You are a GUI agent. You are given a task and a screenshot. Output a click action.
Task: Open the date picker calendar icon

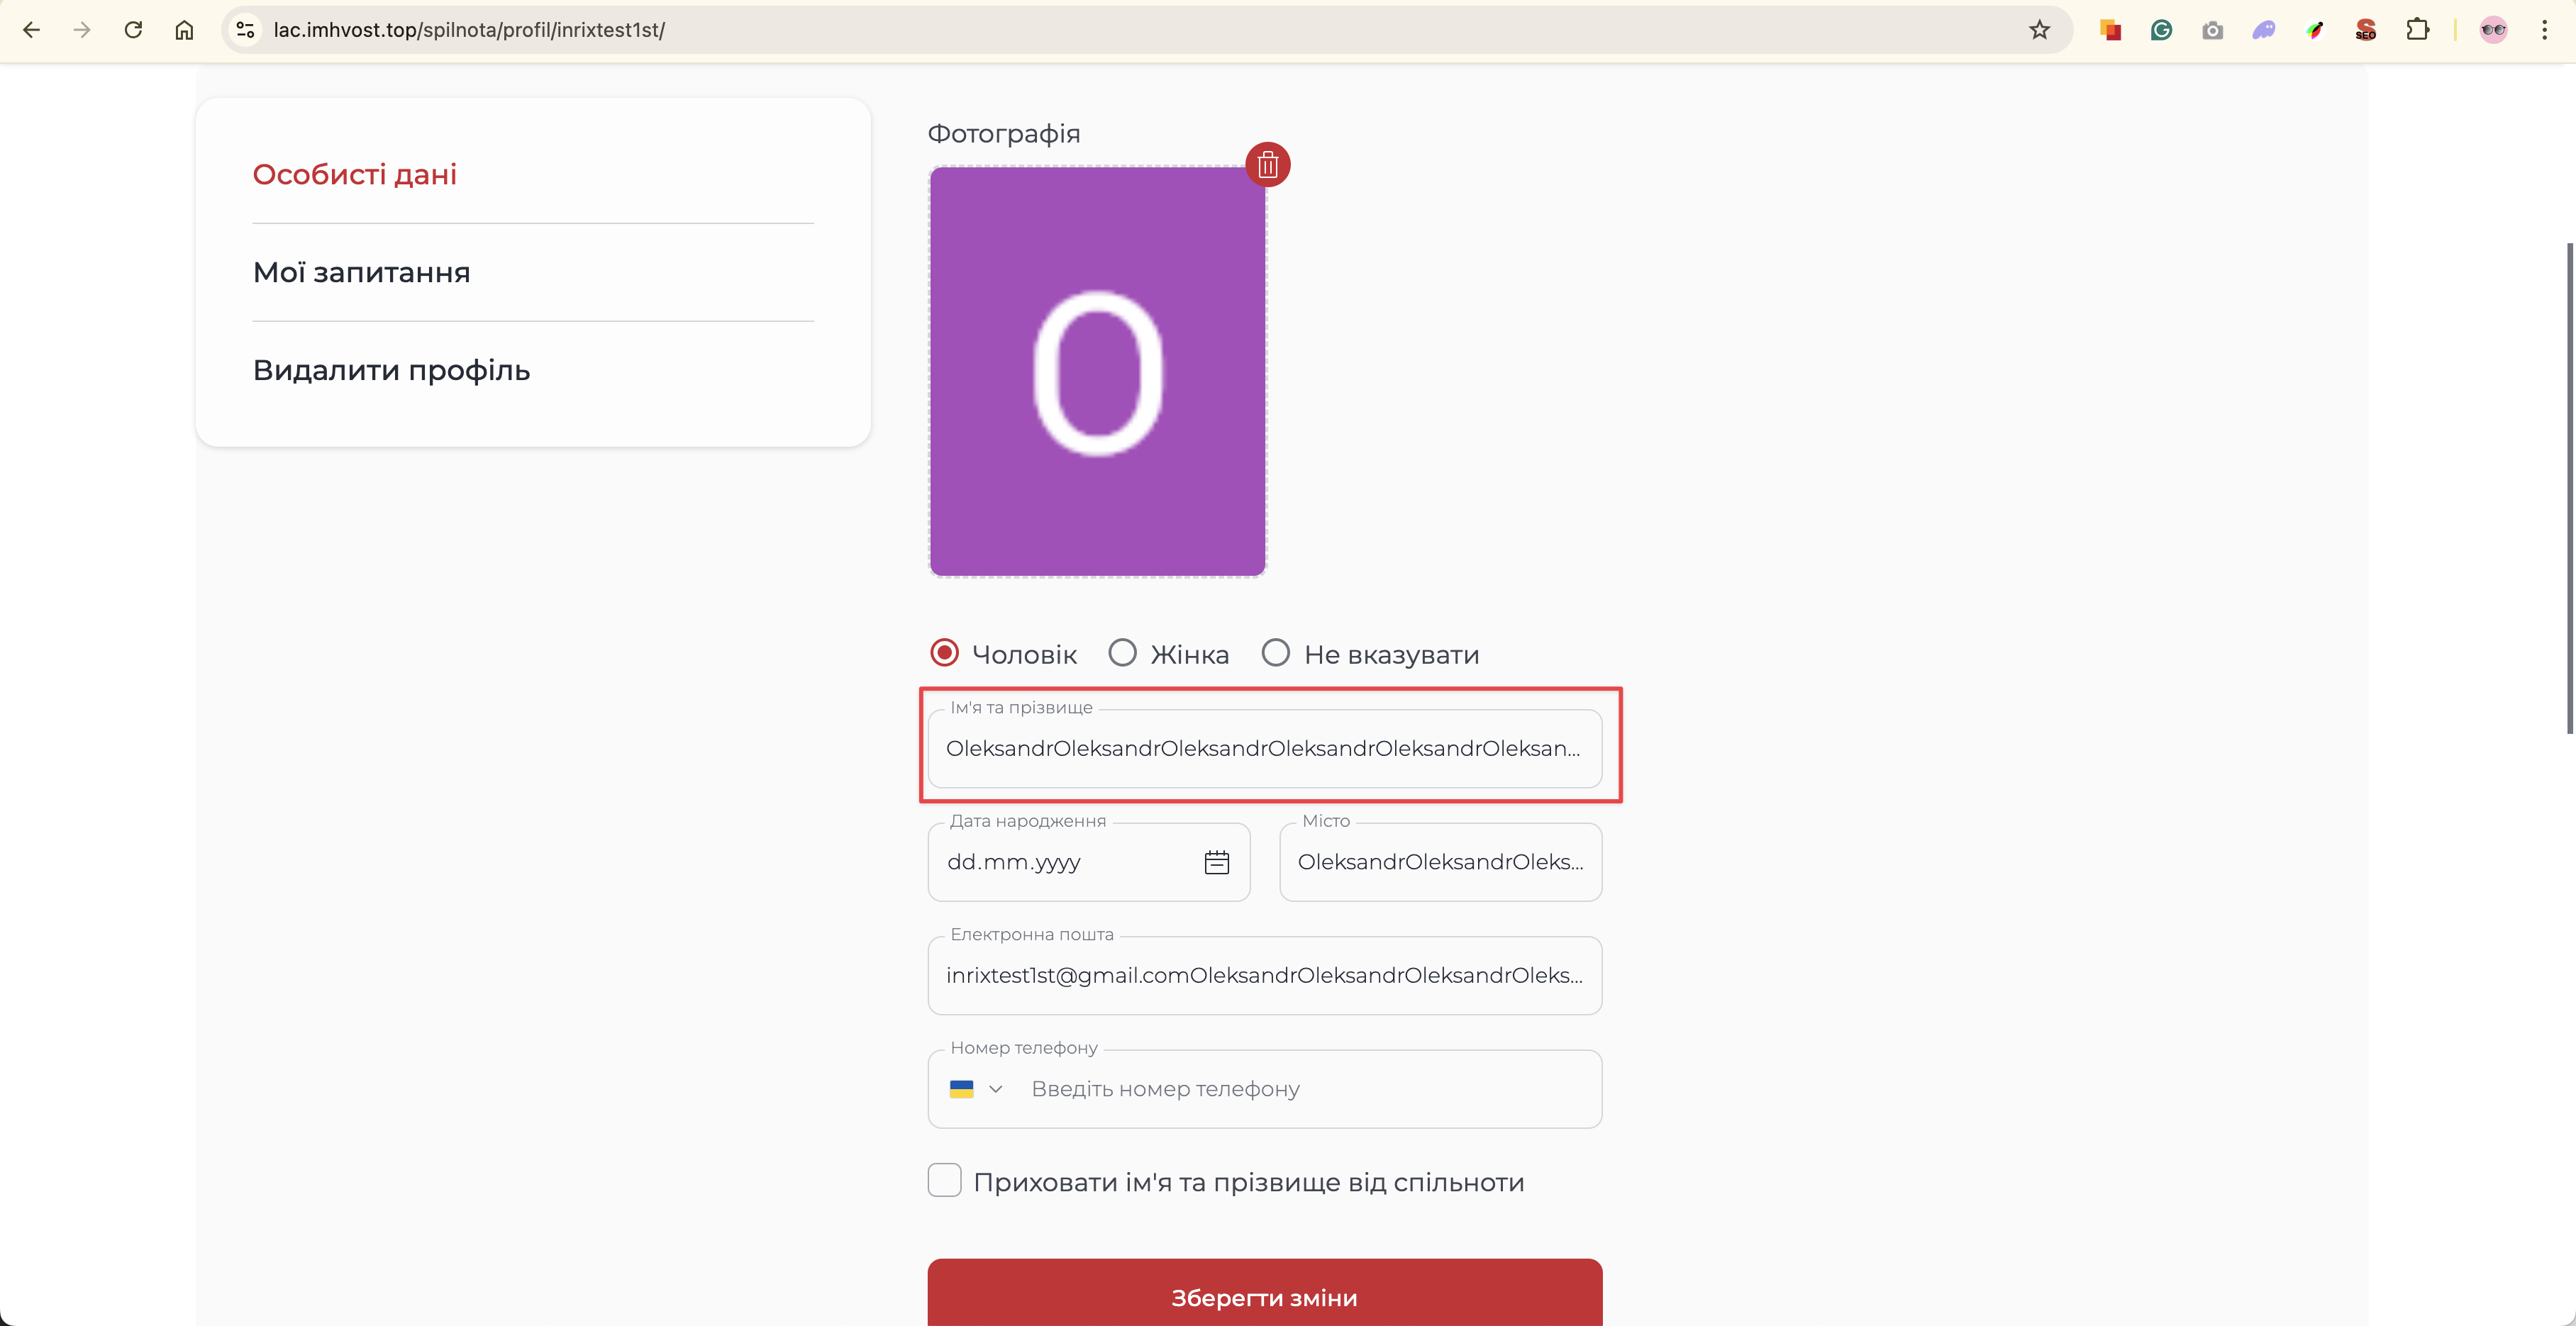1216,862
